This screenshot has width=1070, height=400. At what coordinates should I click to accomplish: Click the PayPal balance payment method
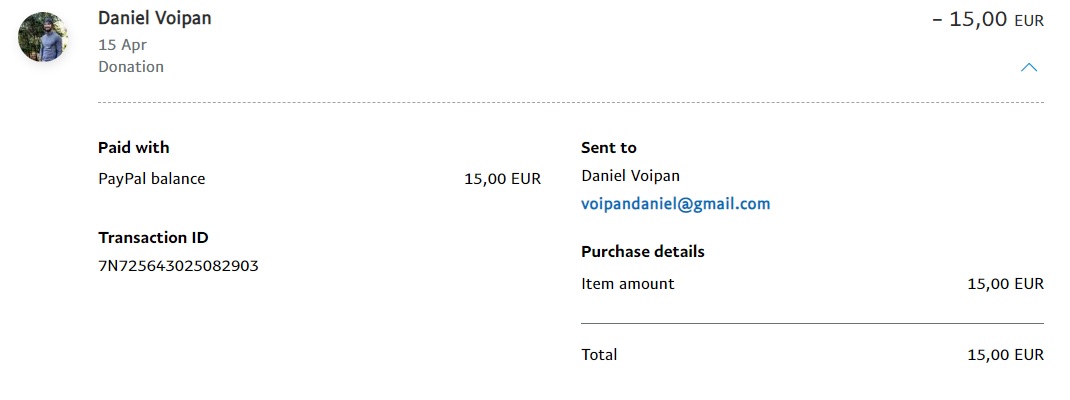click(x=152, y=179)
